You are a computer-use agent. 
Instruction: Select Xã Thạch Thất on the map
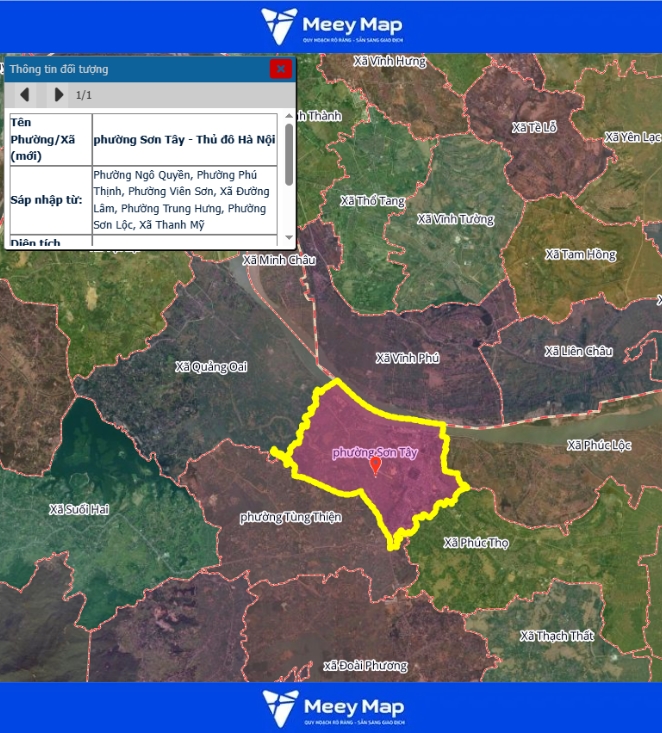(x=556, y=636)
